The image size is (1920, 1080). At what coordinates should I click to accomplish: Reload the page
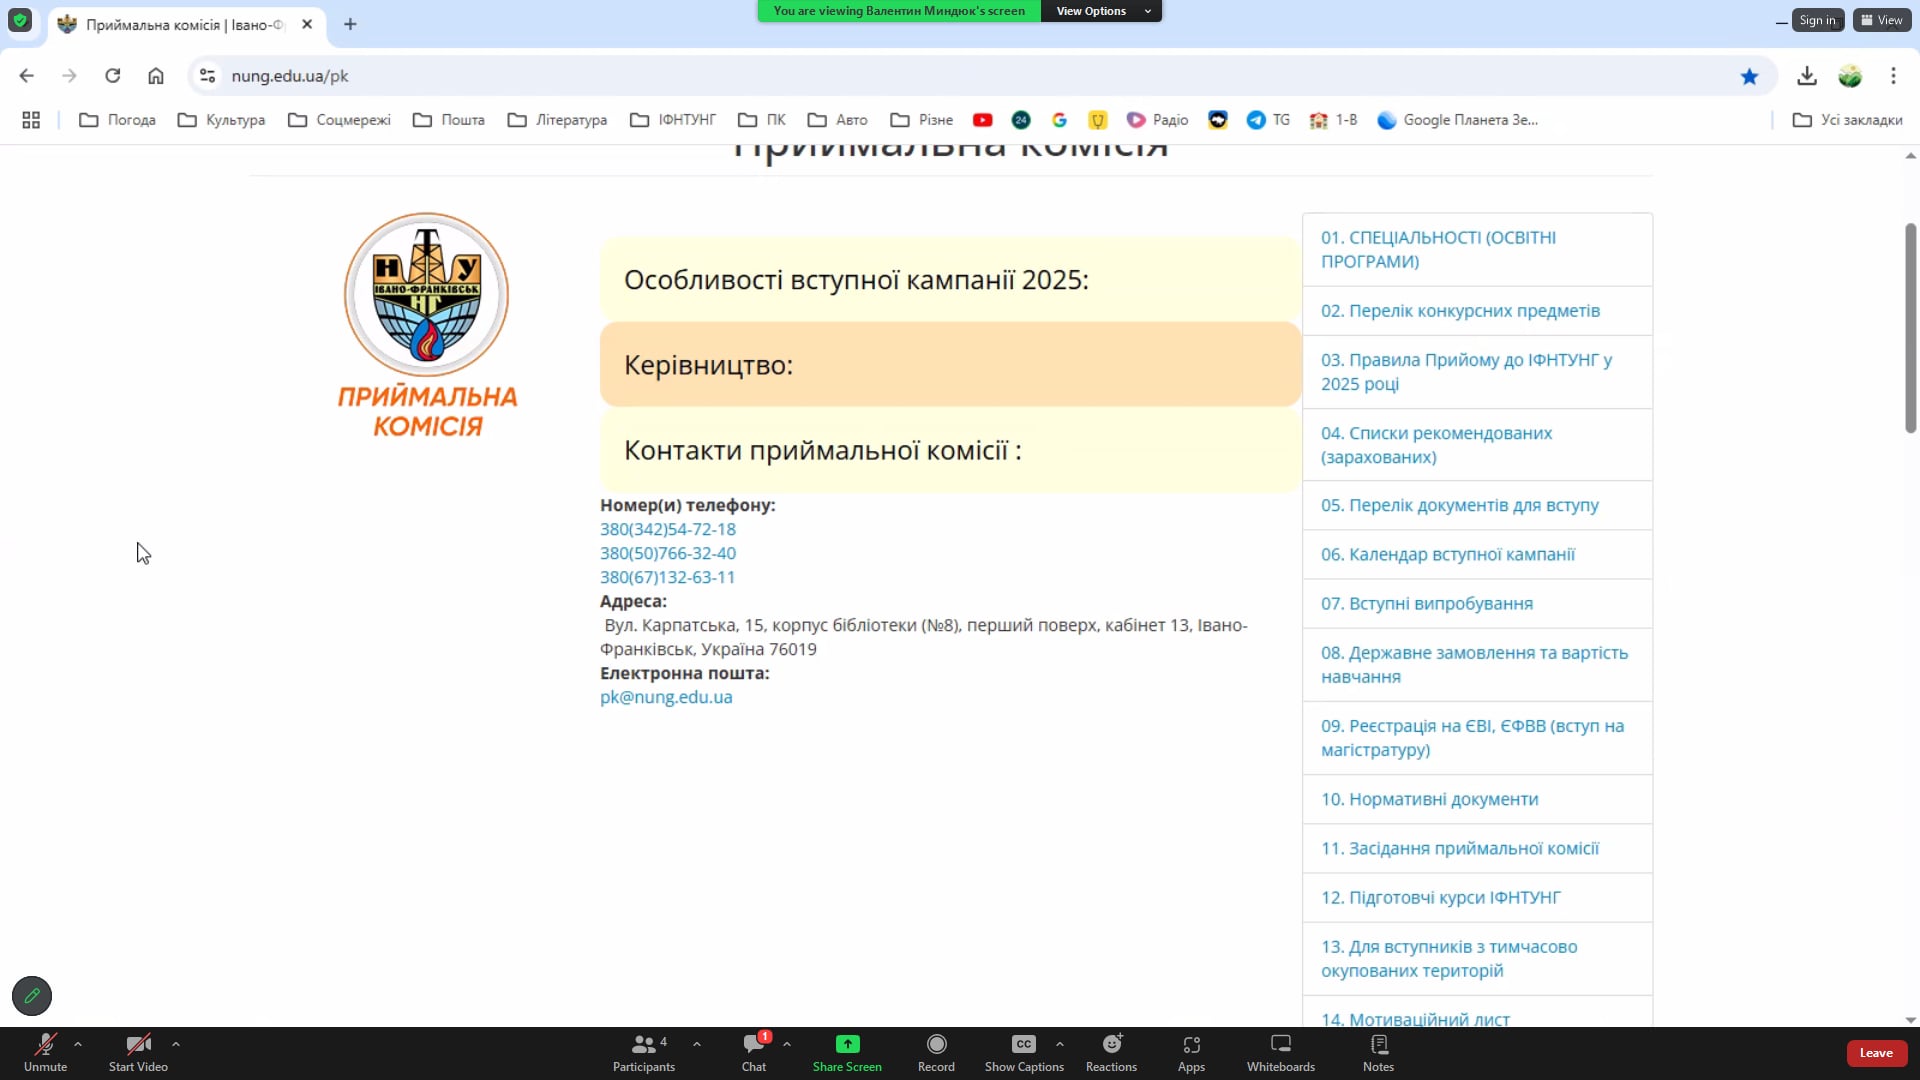point(113,76)
